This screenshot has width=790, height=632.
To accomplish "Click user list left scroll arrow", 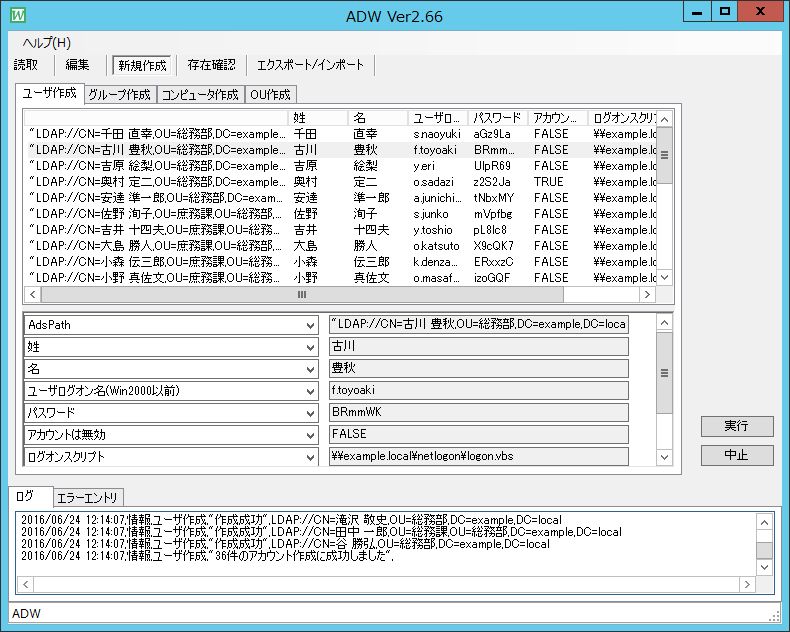I will point(33,295).
